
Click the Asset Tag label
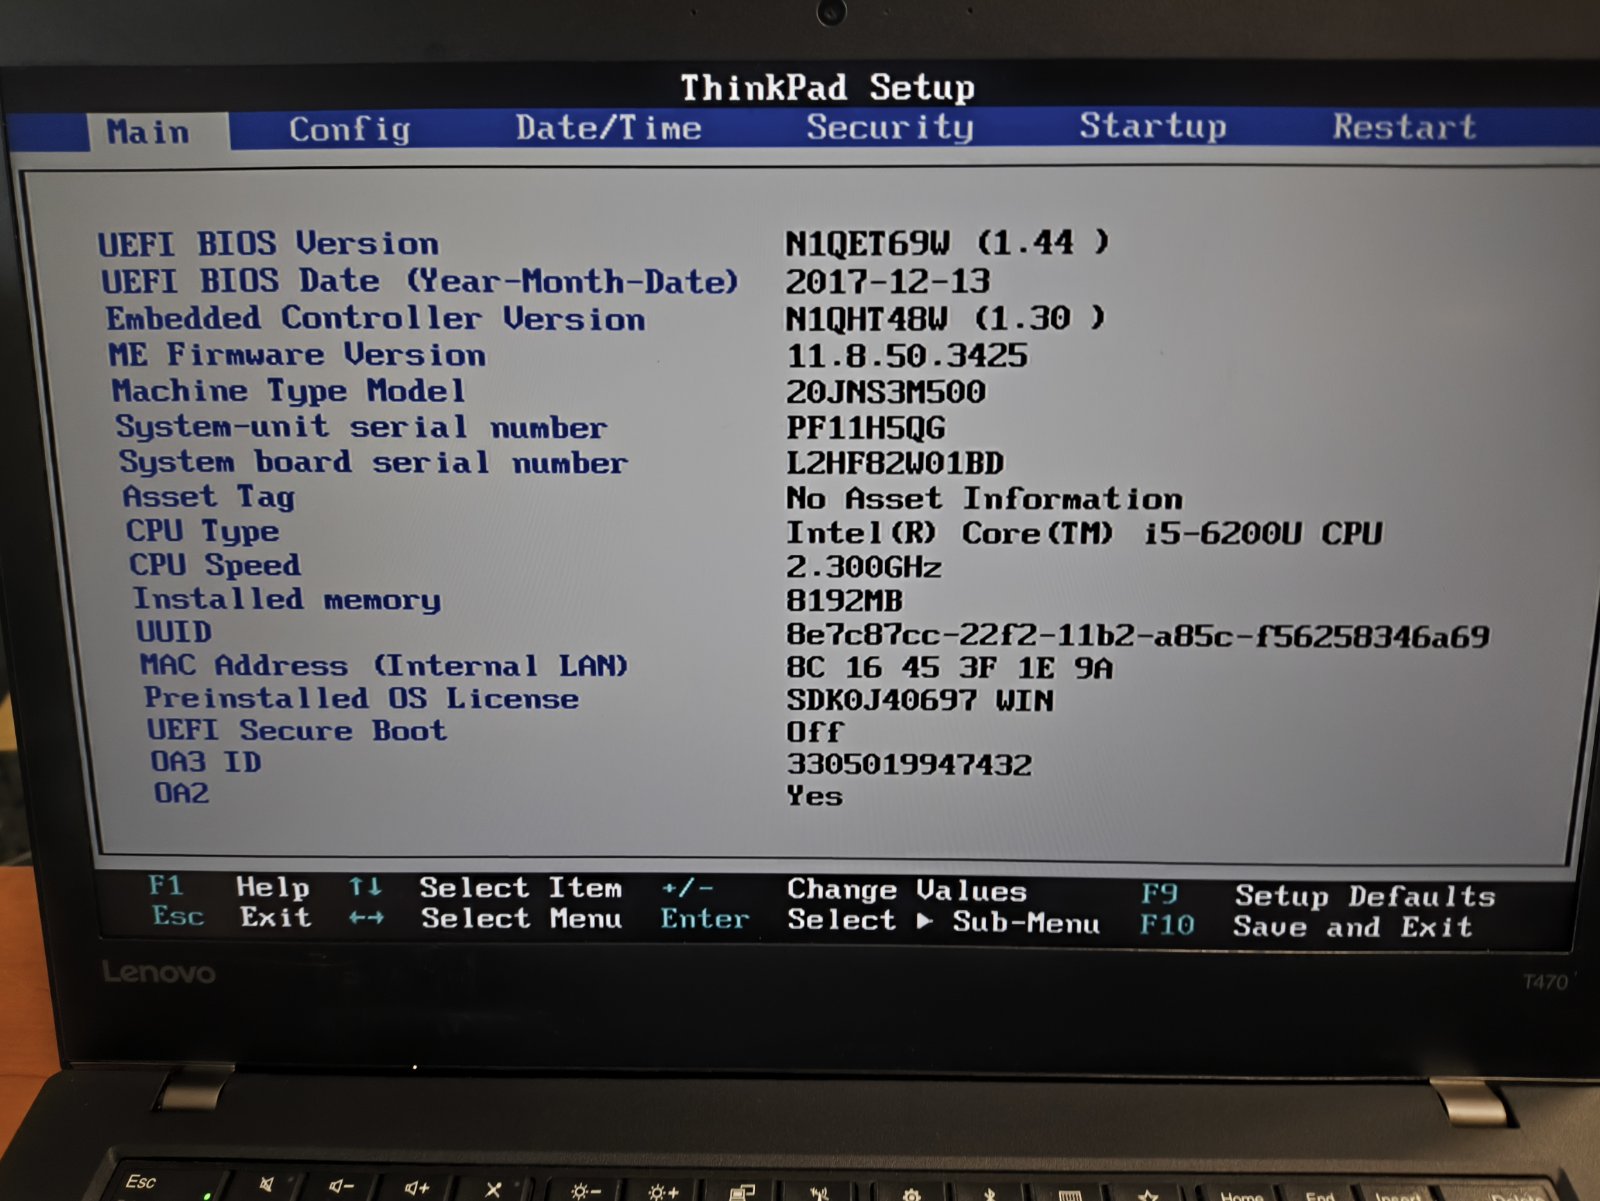(209, 497)
